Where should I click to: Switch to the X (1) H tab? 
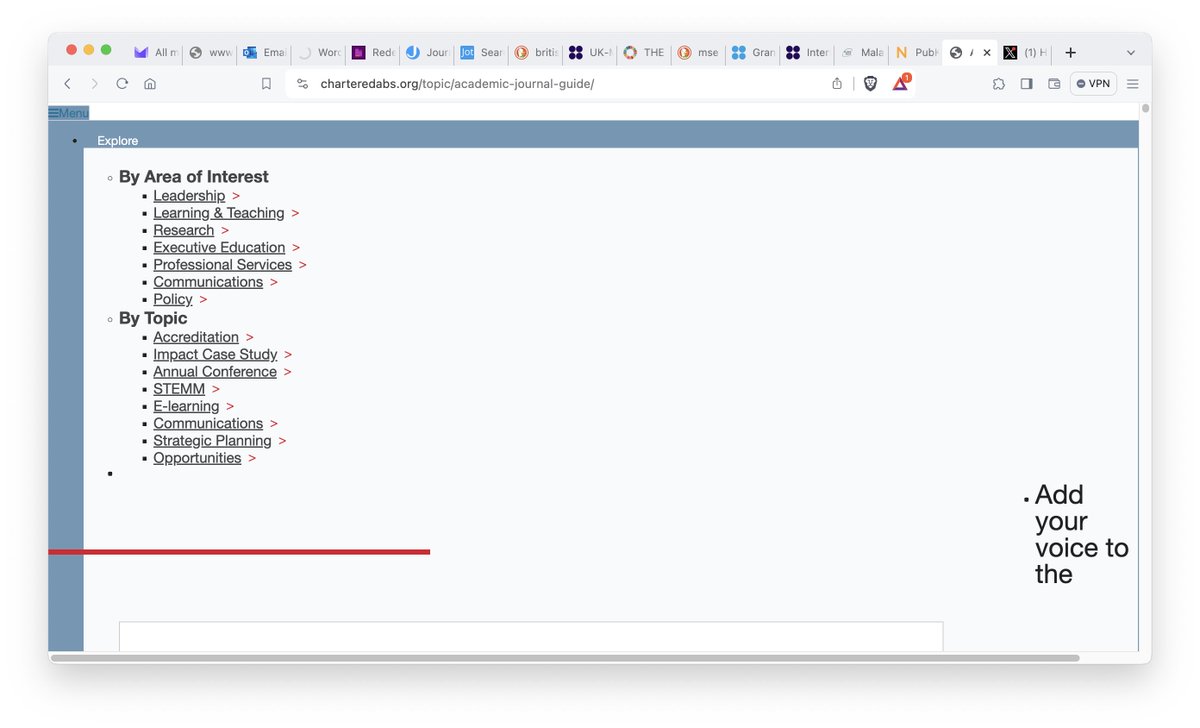(1024, 53)
